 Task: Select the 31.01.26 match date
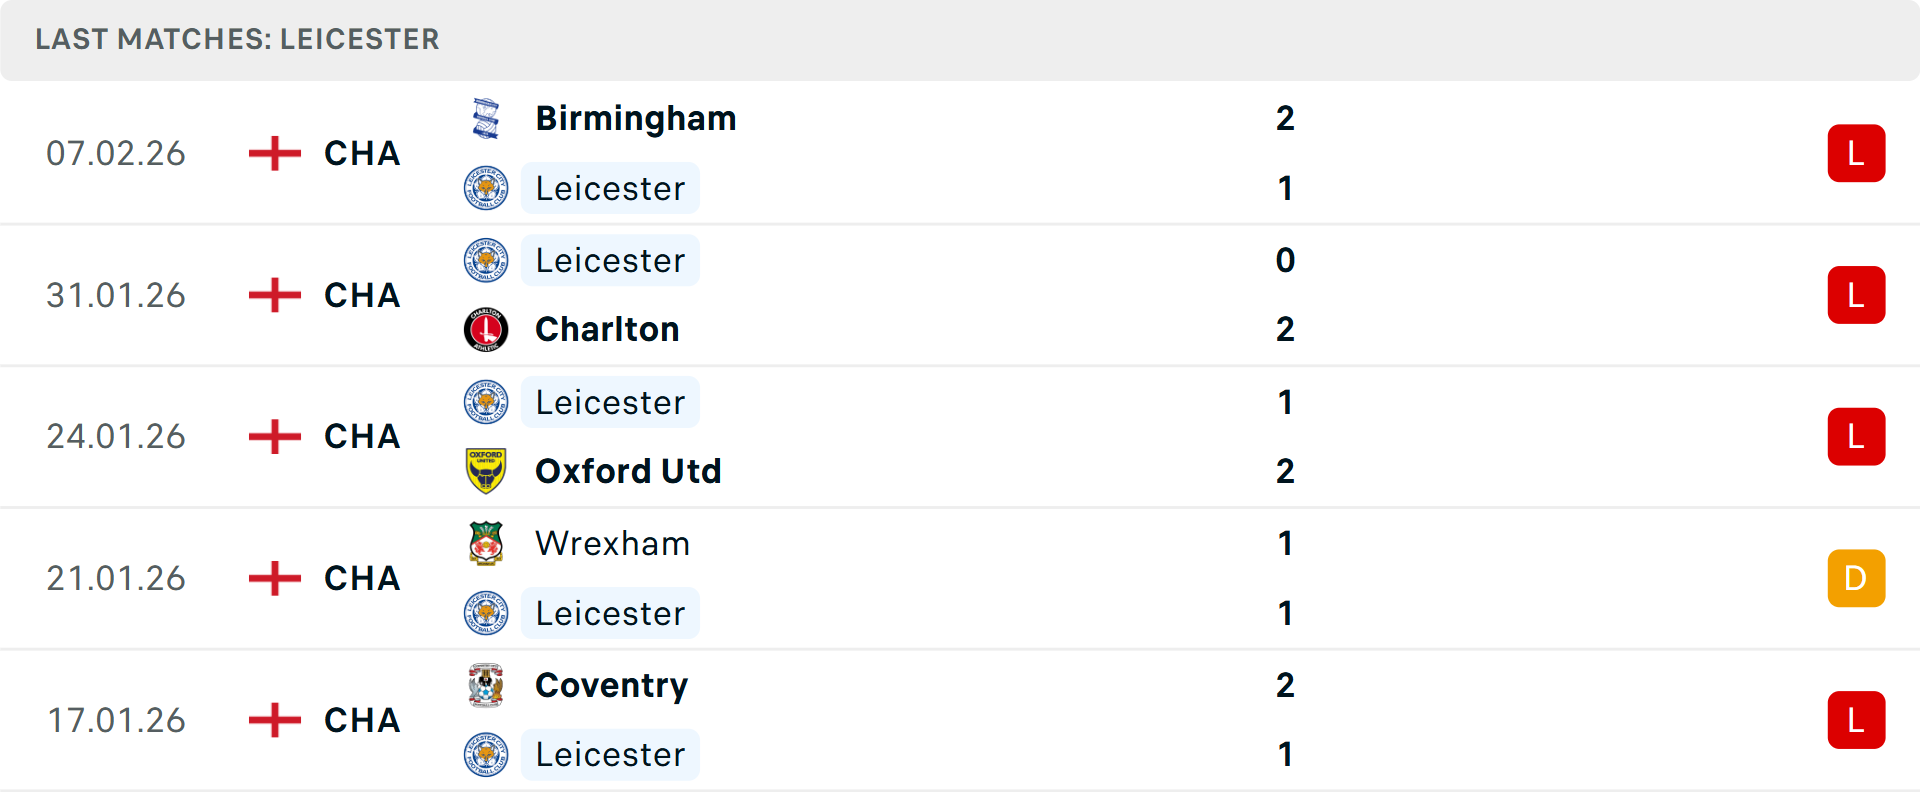click(116, 296)
